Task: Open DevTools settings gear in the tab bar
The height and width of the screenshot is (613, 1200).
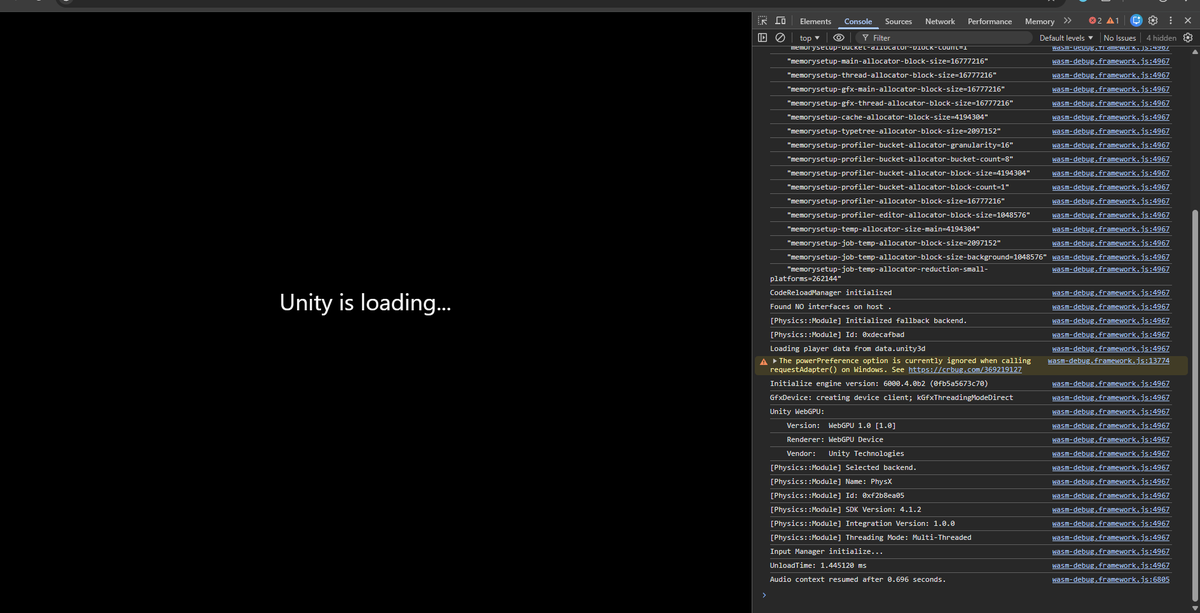Action: 1153,21
